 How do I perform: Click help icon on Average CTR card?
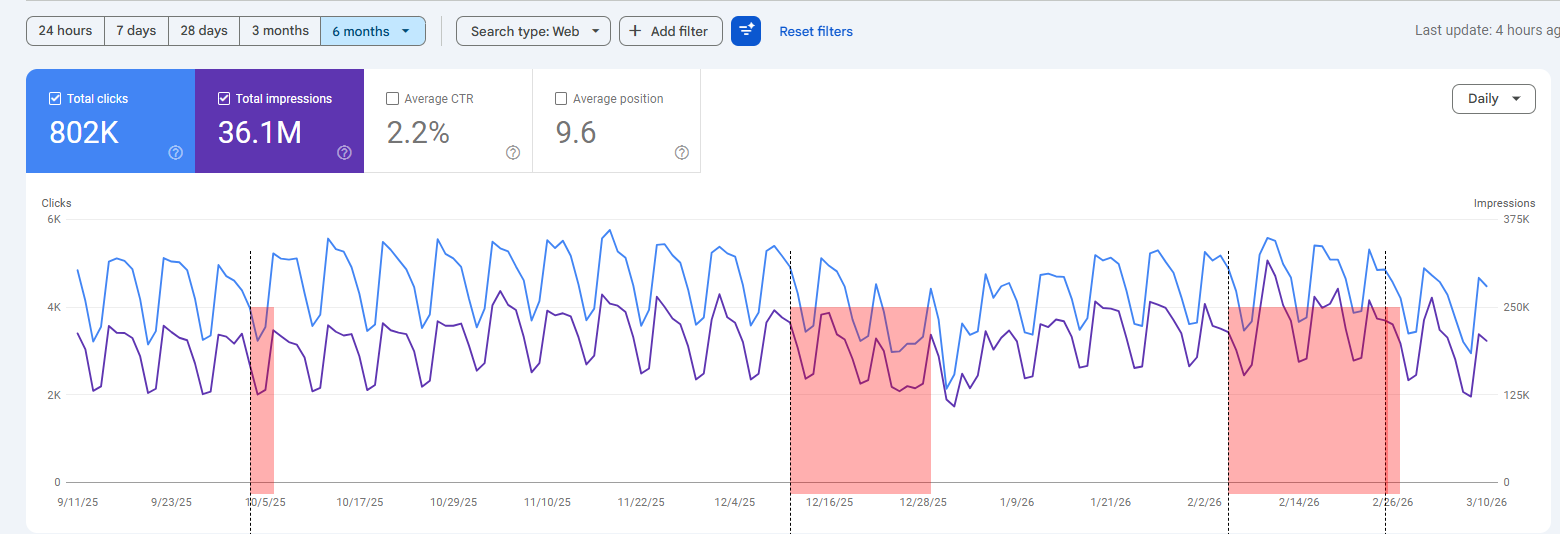513,153
